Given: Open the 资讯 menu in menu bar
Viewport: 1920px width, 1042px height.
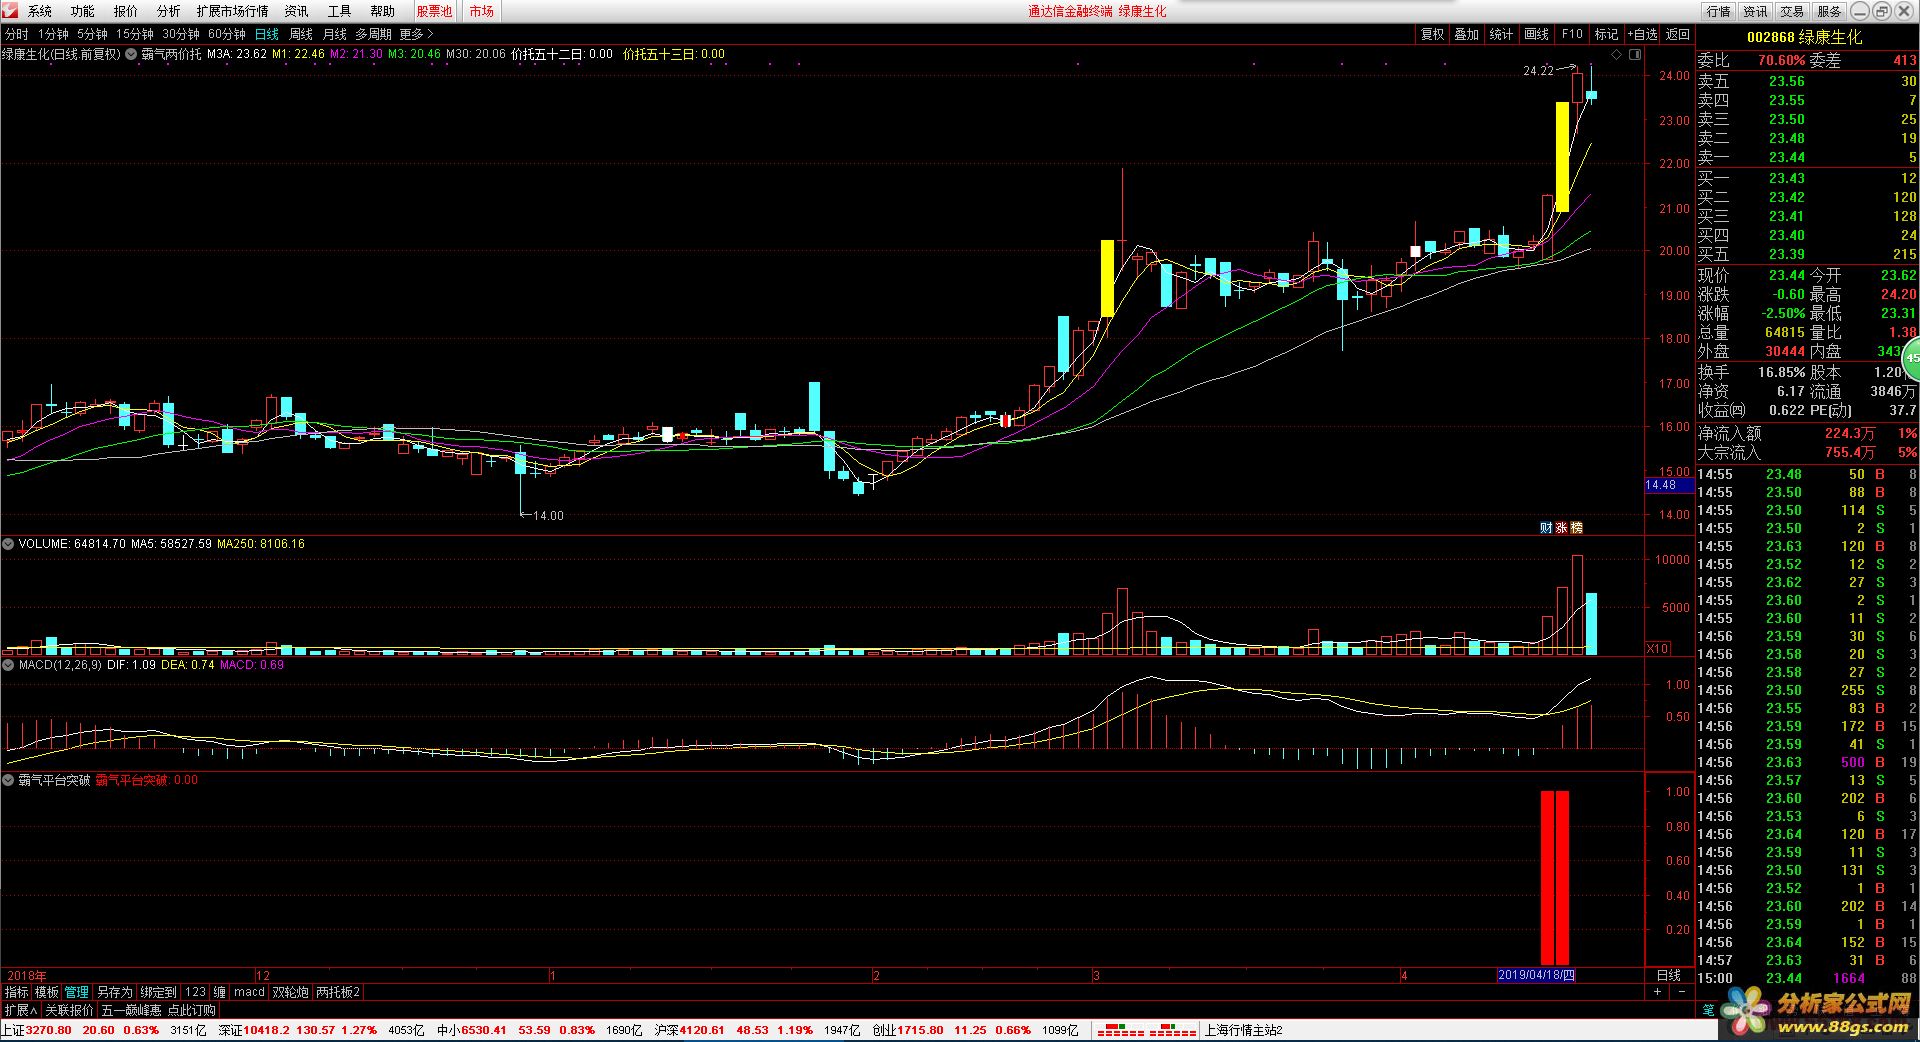Looking at the screenshot, I should click(x=297, y=11).
